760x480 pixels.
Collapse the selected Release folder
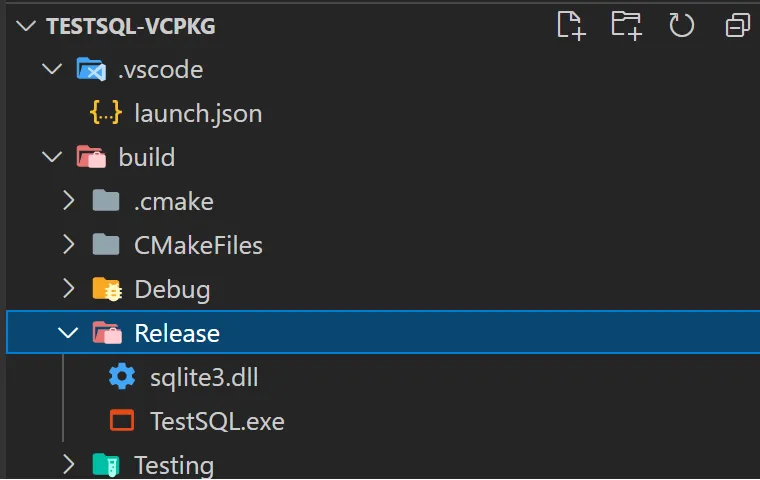click(x=68, y=333)
